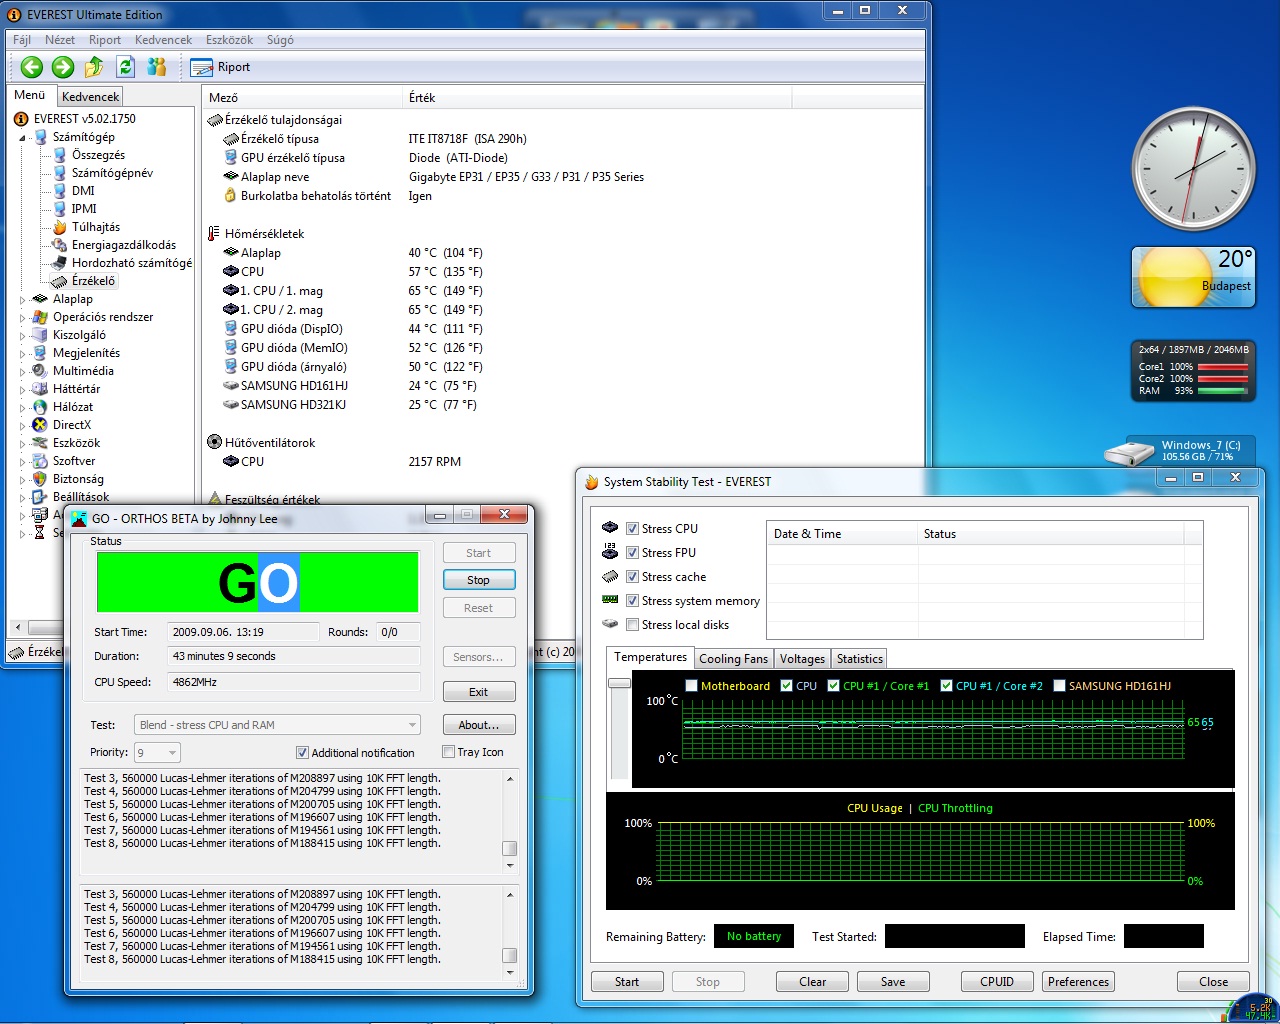Enable Motherboard temperature graph checkbox

[x=691, y=686]
